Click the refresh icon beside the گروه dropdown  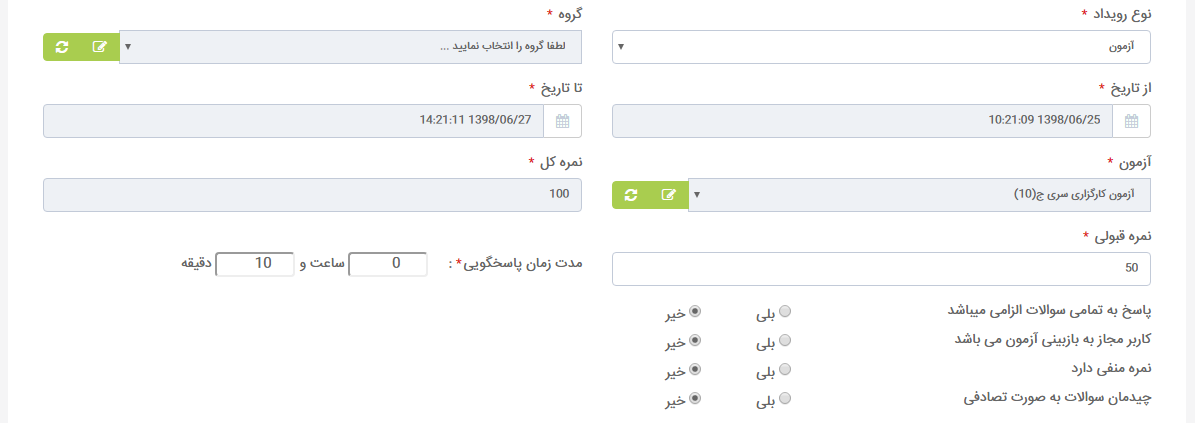tap(62, 46)
